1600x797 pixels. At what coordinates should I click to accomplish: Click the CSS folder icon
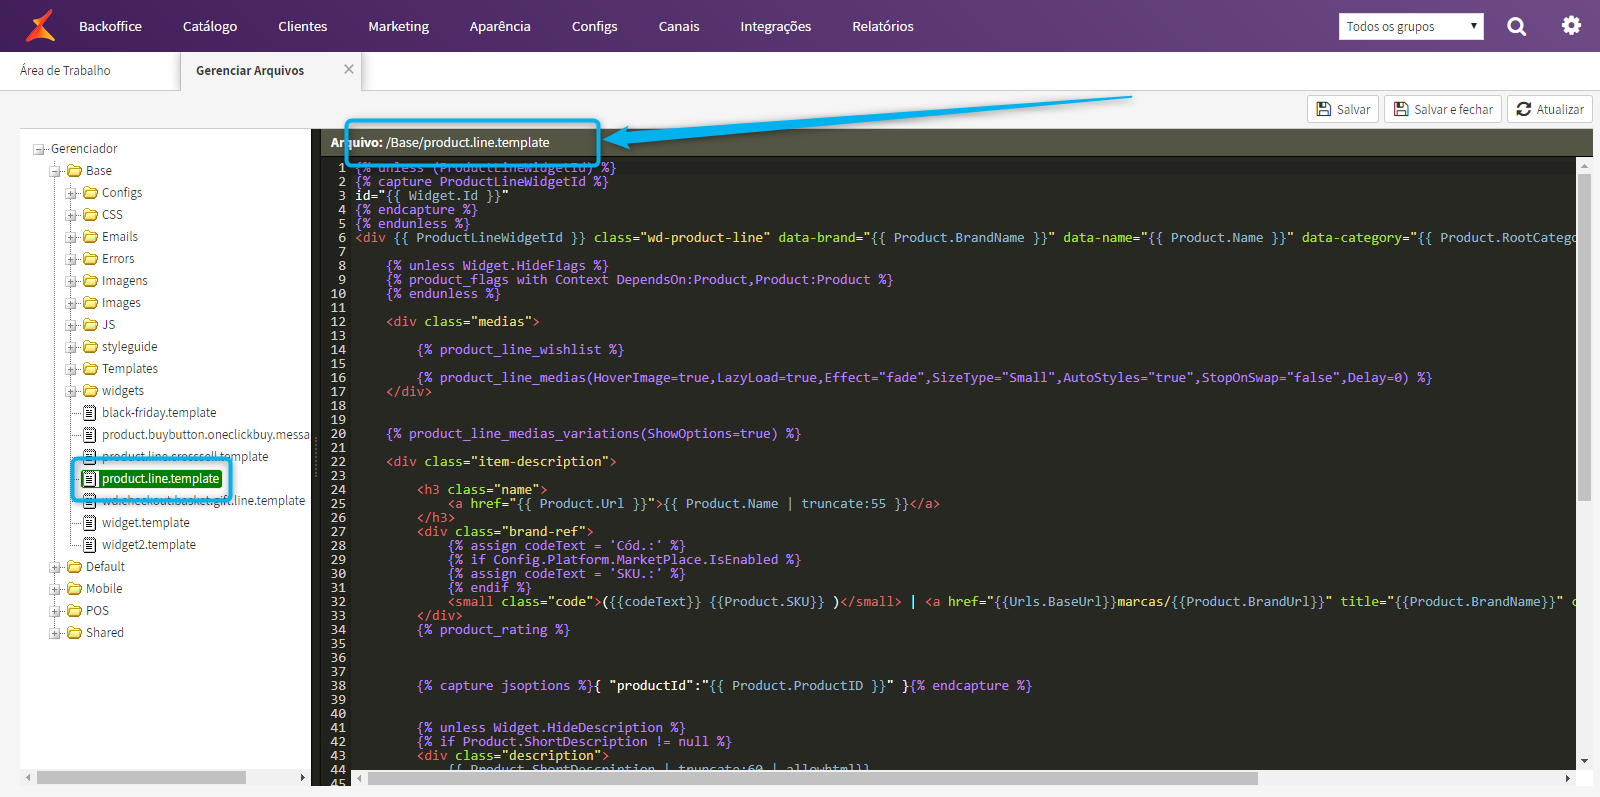[90, 214]
